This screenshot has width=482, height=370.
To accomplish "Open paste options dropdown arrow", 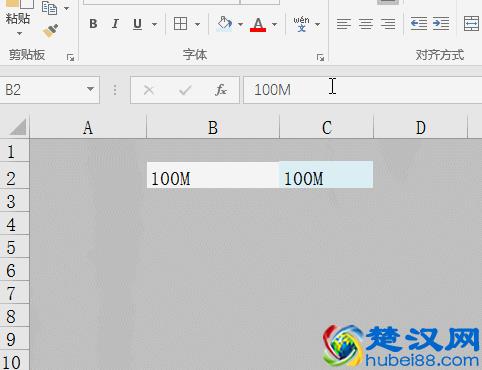I will coord(19,33).
